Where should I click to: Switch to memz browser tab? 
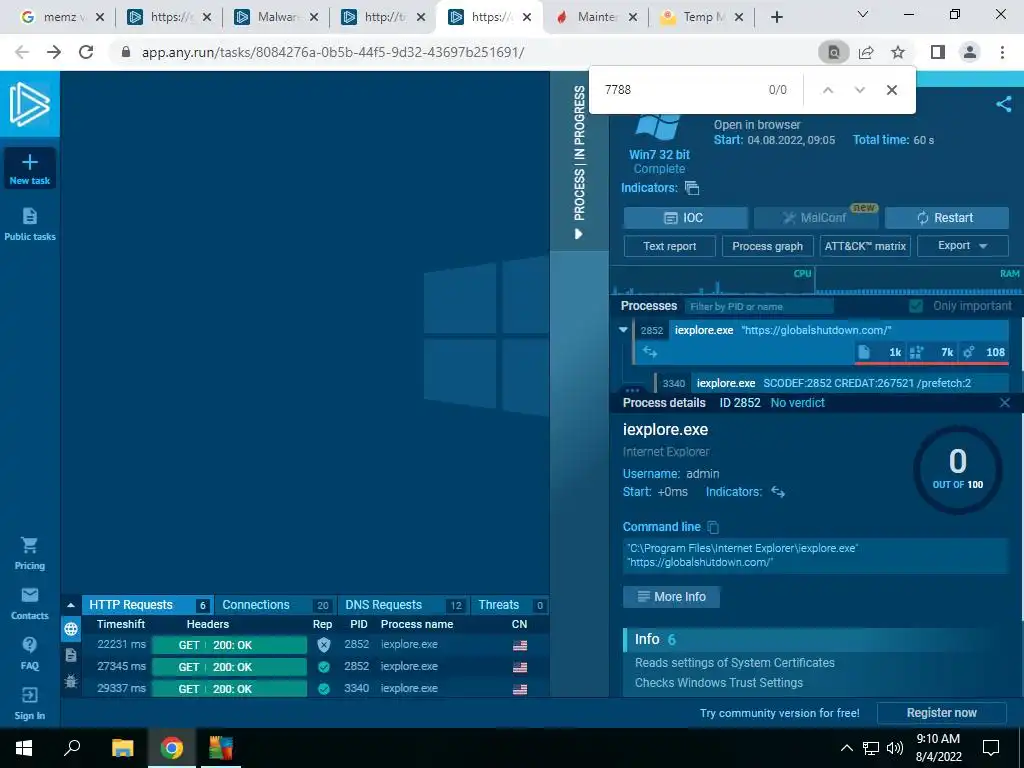(x=61, y=17)
